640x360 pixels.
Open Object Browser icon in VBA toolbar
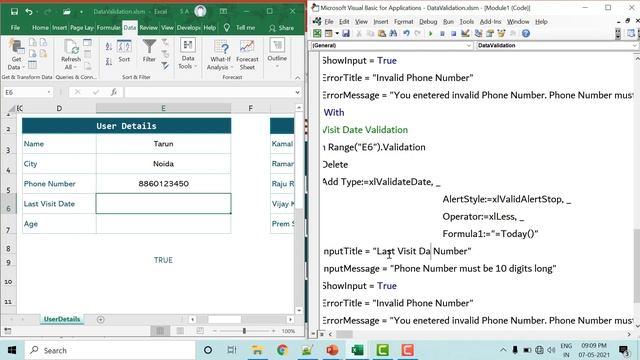click(501, 33)
